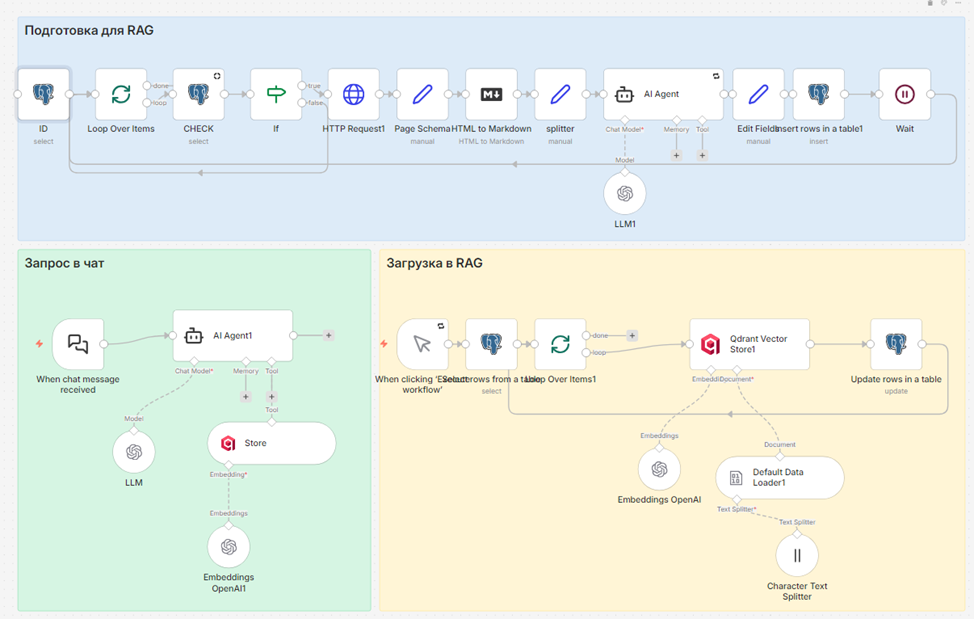This screenshot has height=619, width=974.
Task: Open the Loop Over Items node
Action: (121, 94)
